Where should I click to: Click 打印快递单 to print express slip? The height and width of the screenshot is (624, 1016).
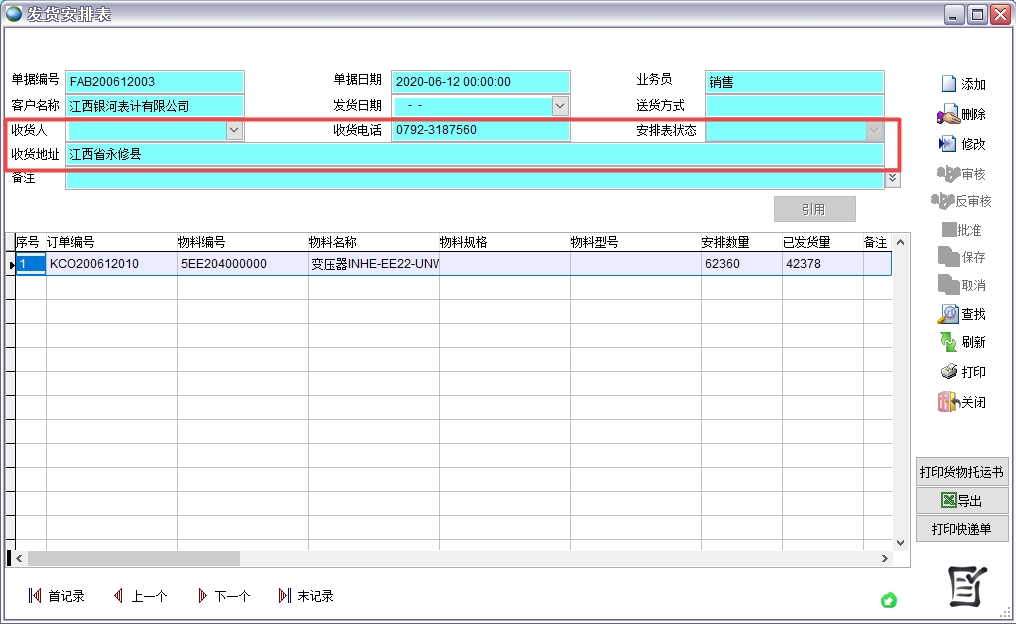962,528
